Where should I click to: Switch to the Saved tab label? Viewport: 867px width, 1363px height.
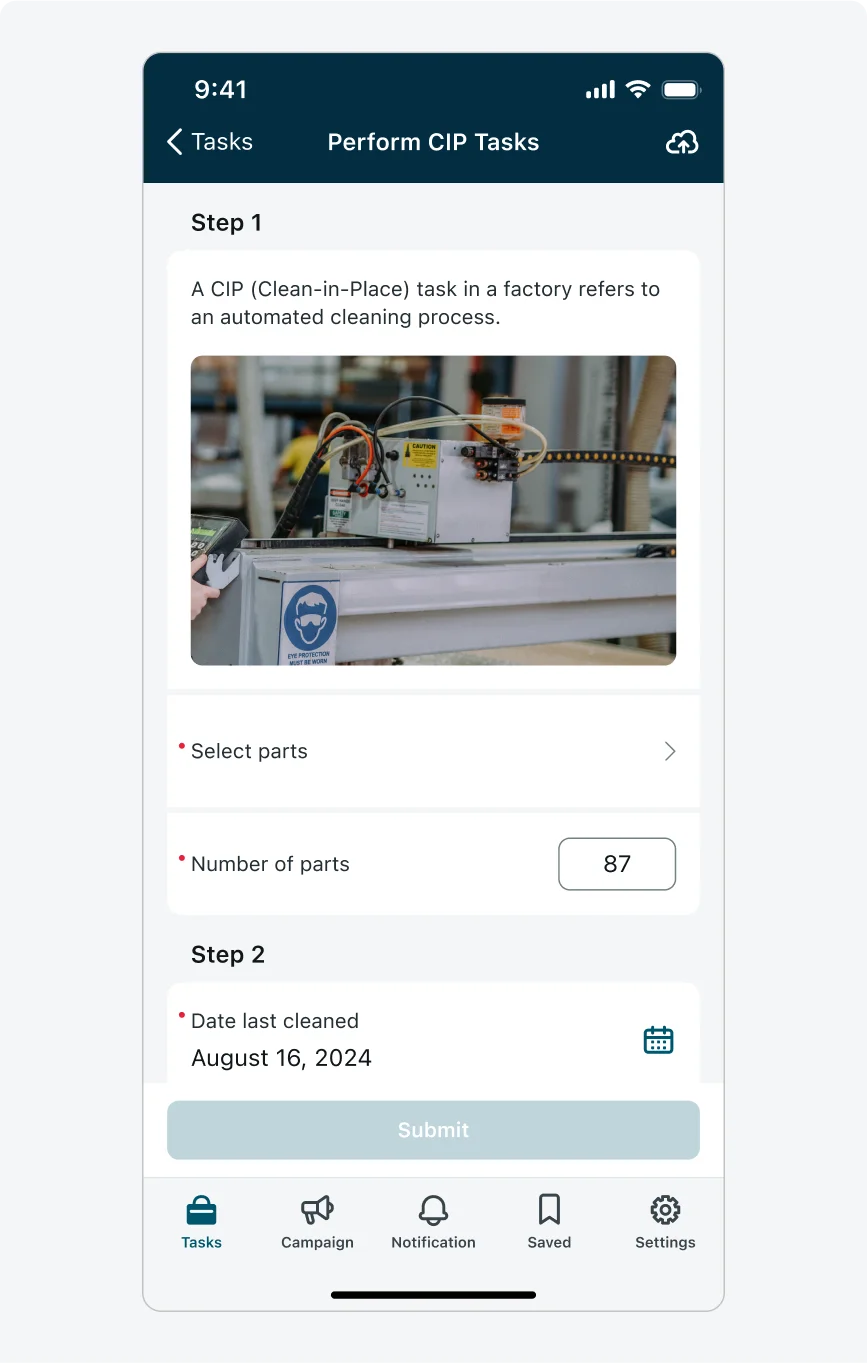pos(549,1242)
